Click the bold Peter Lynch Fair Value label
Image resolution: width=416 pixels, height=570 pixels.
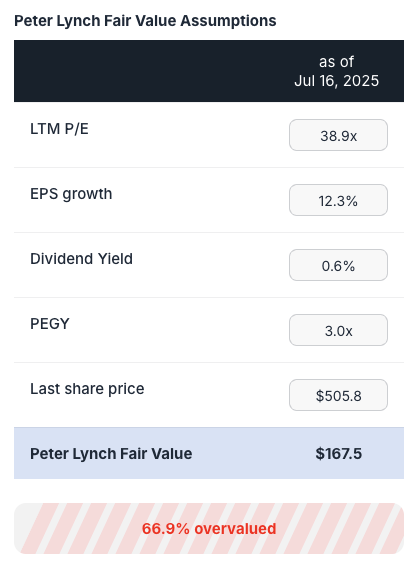click(111, 454)
